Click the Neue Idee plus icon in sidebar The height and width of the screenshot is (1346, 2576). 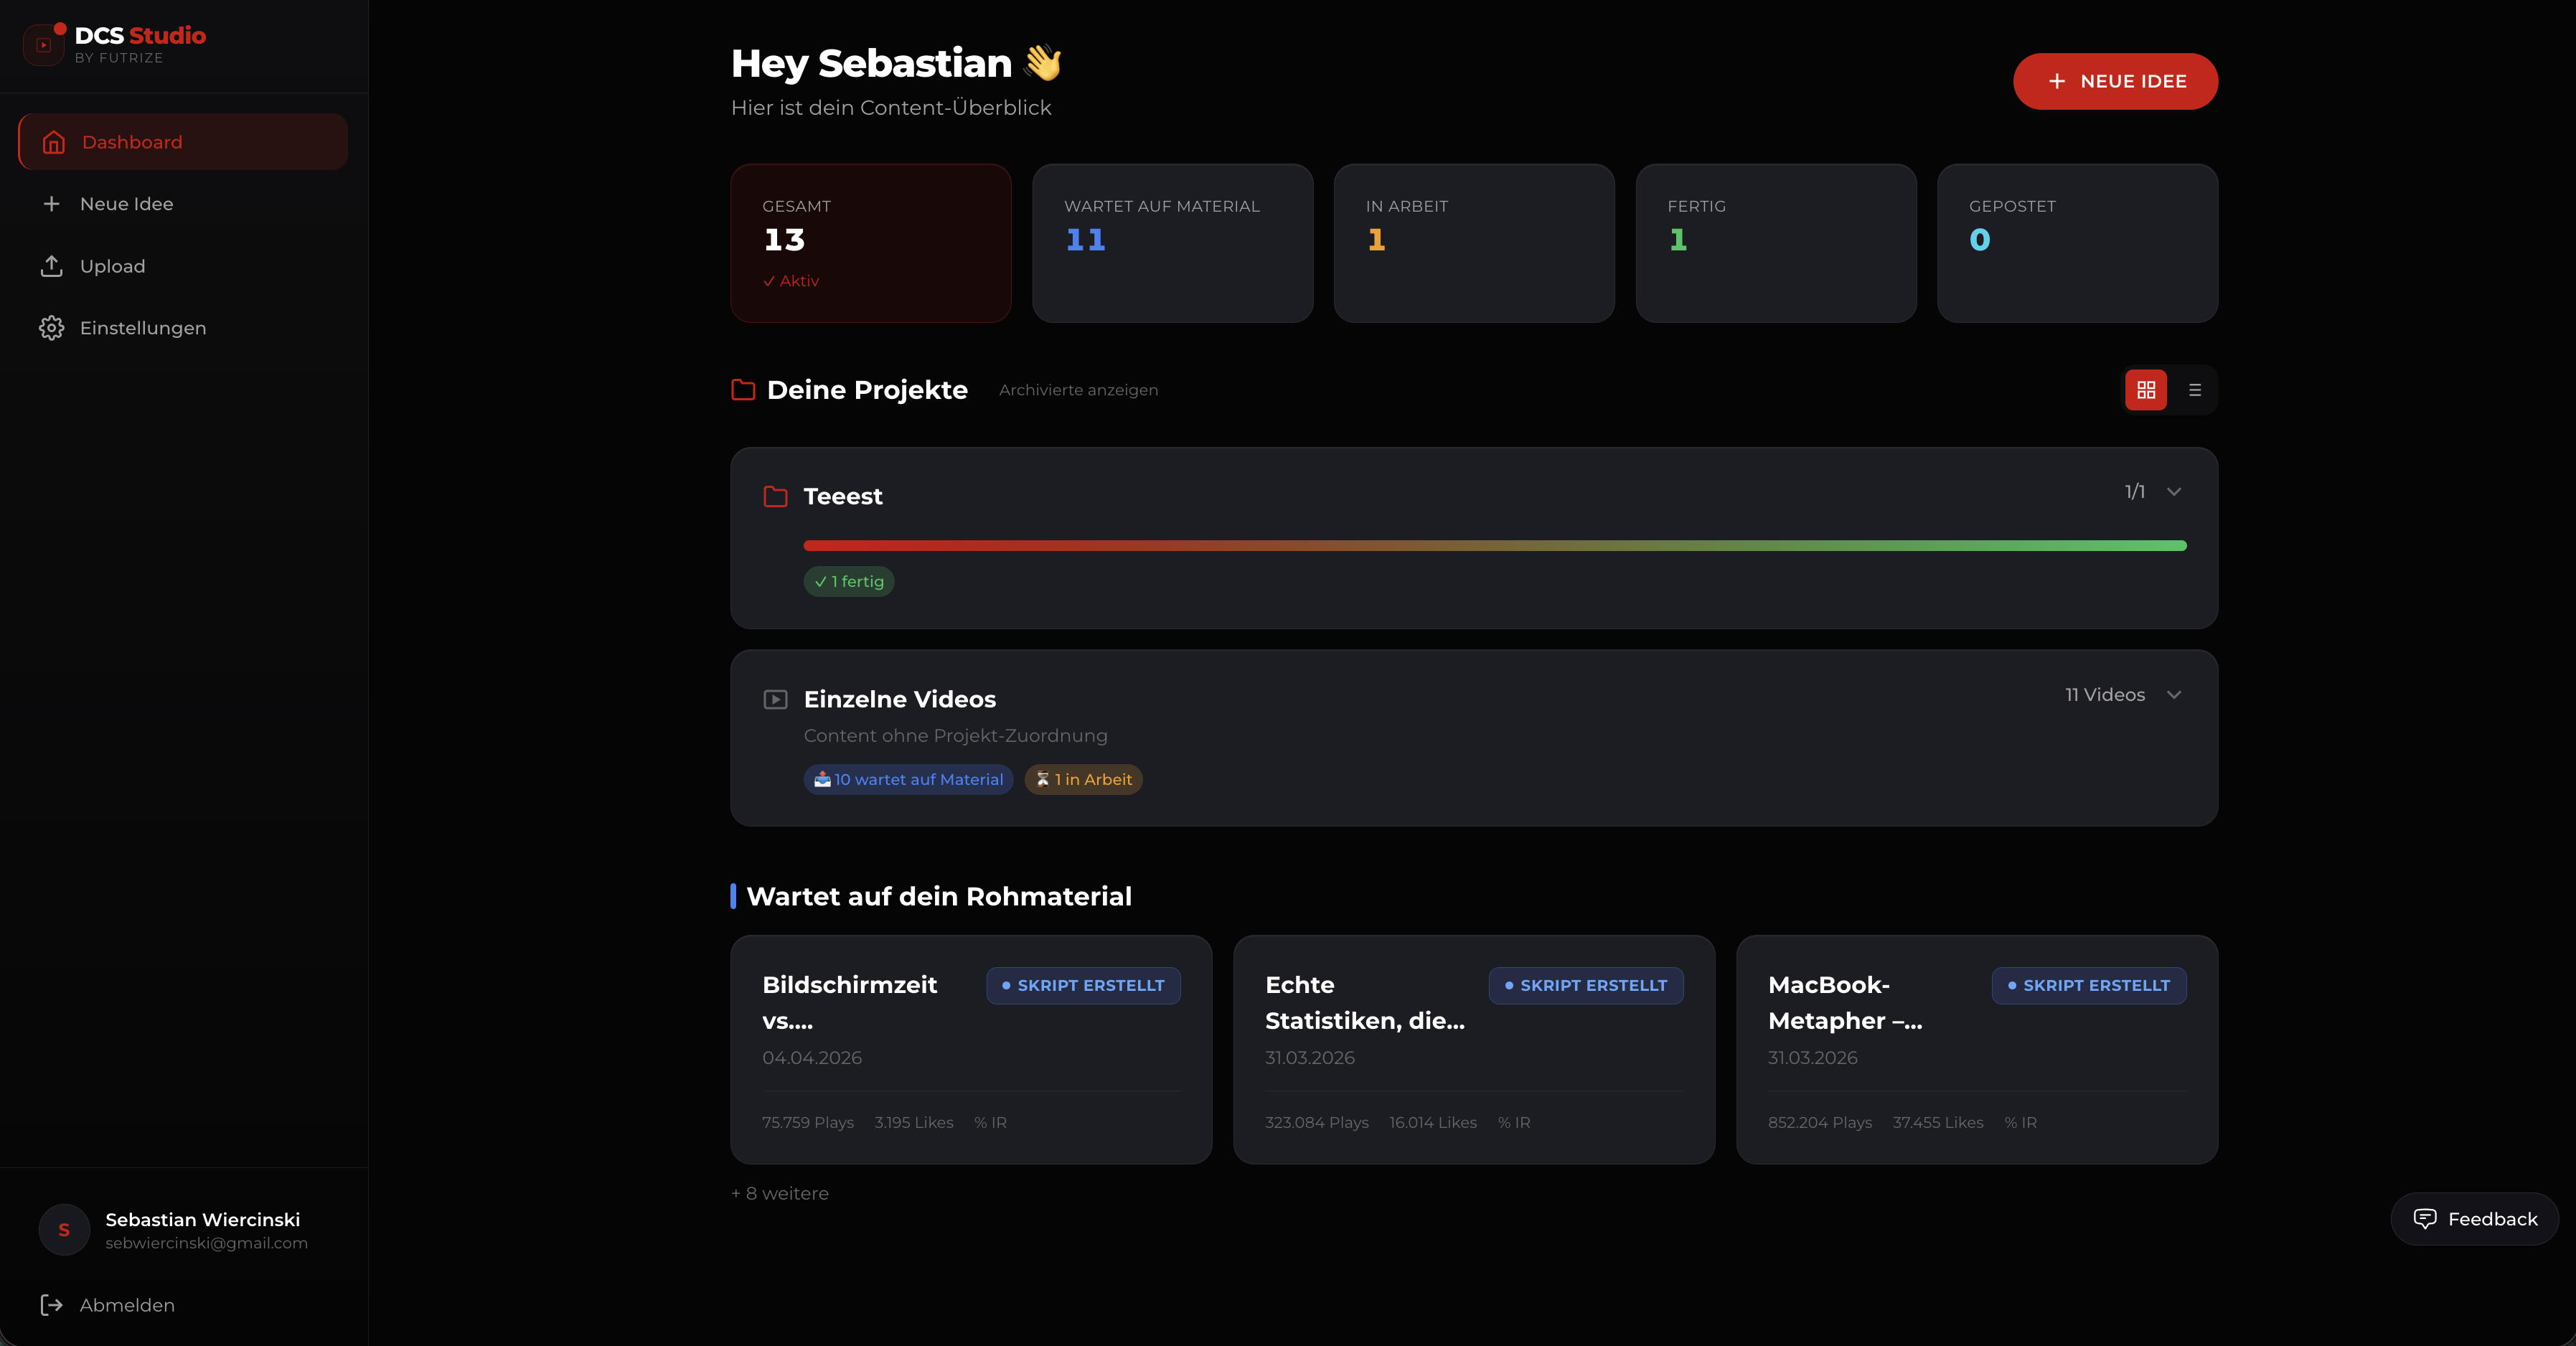coord(52,204)
